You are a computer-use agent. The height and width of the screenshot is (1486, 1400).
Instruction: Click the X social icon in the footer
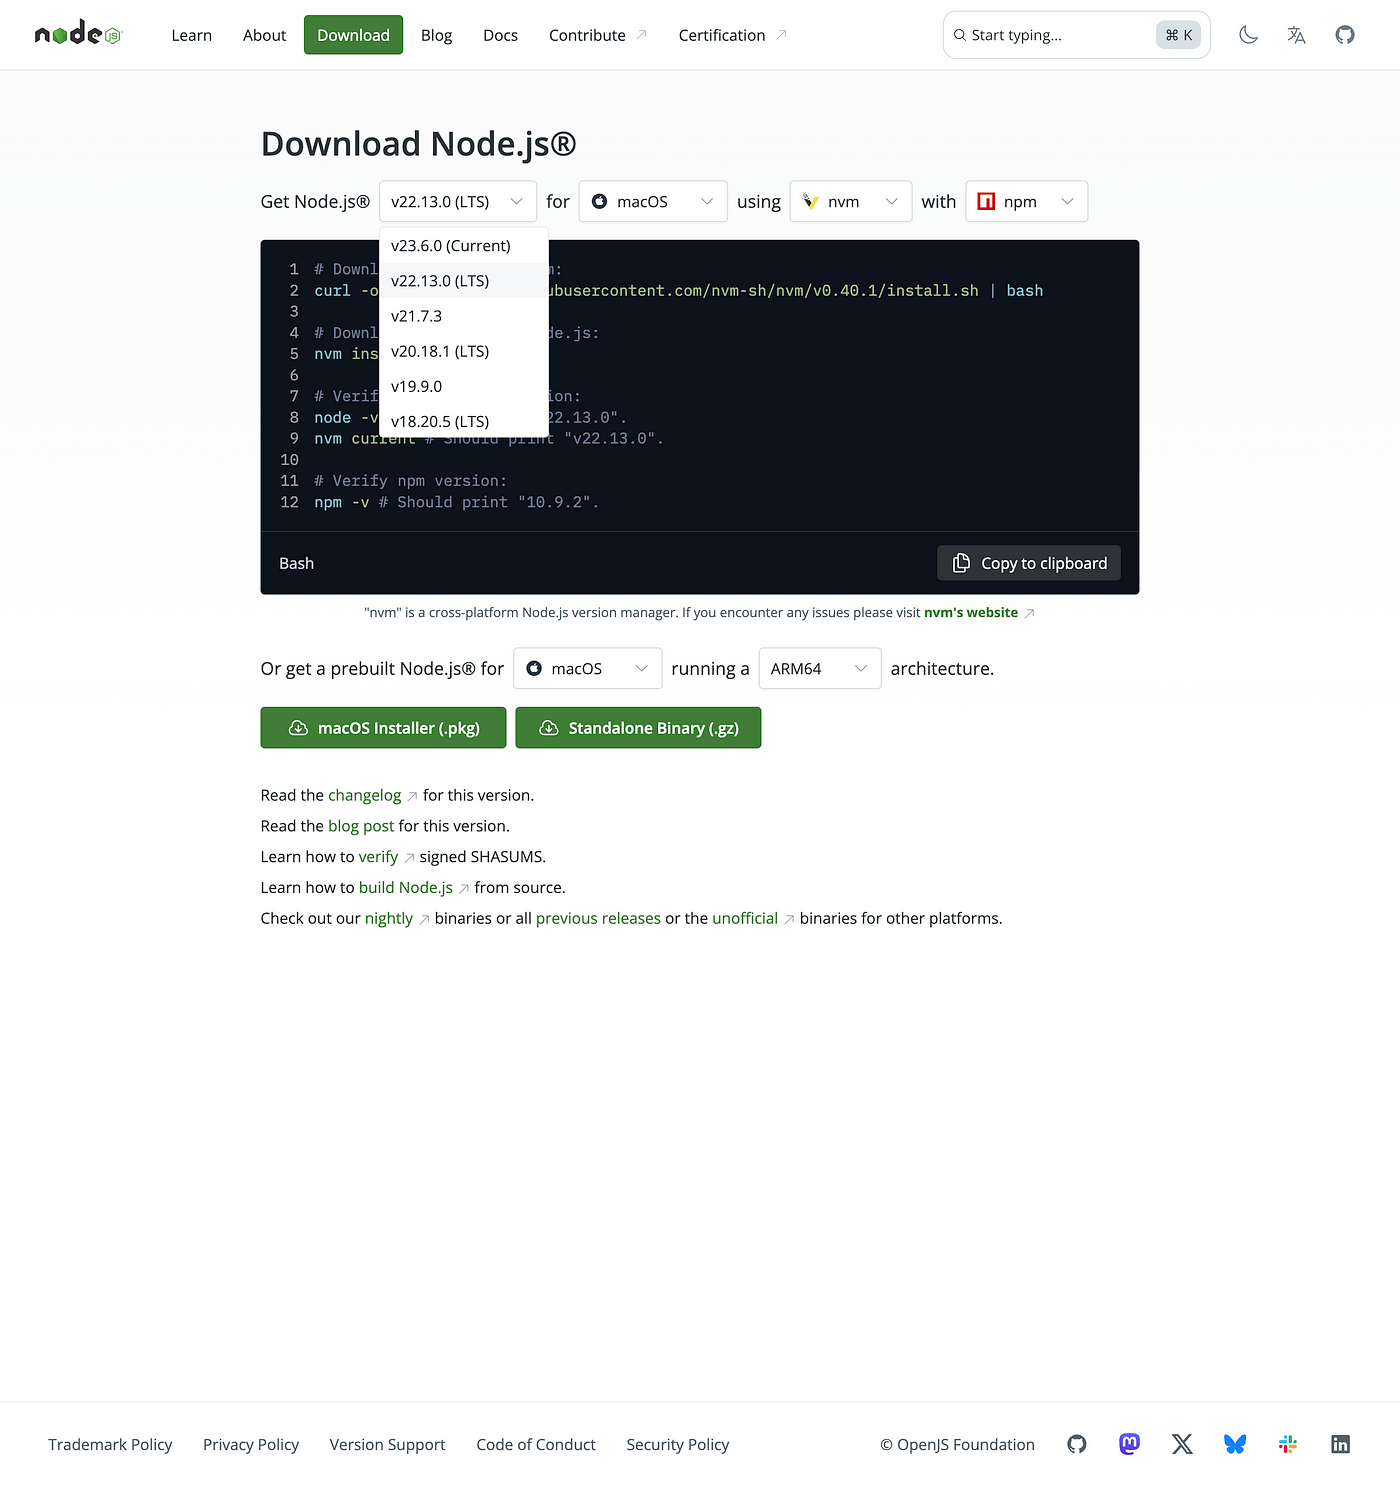click(x=1181, y=1444)
